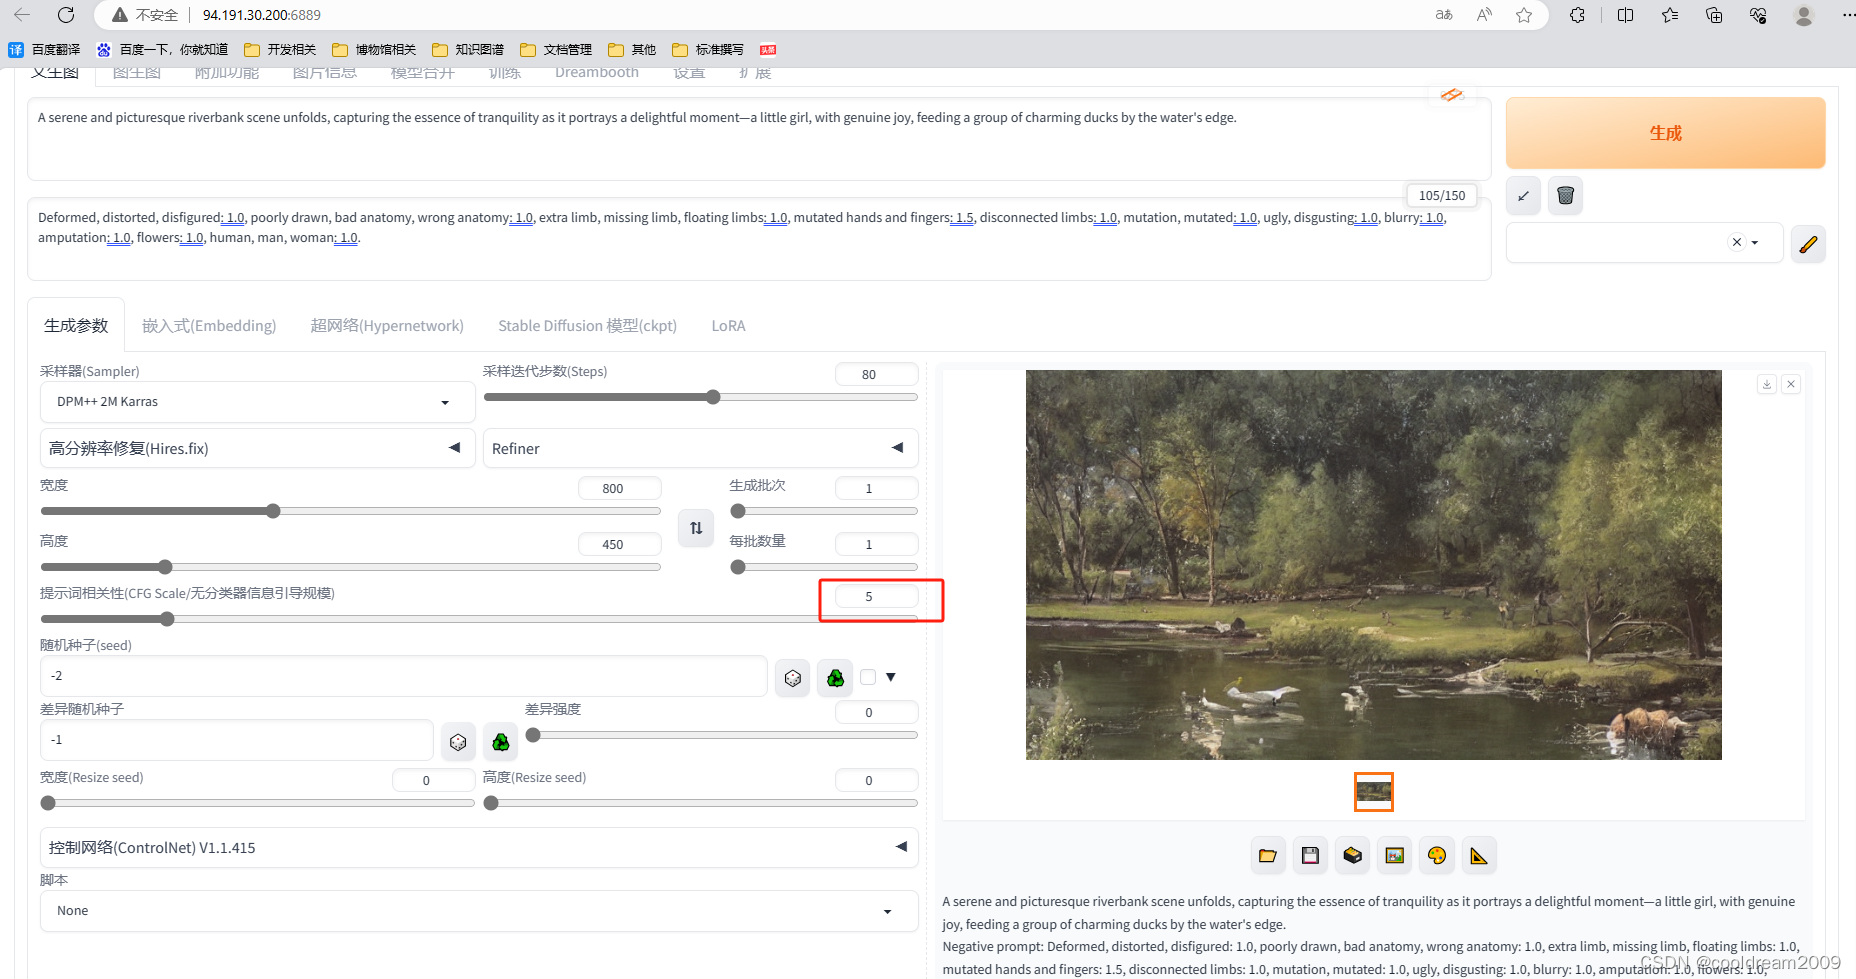Expand the ControlNet V1.1.415 section

tap(479, 847)
